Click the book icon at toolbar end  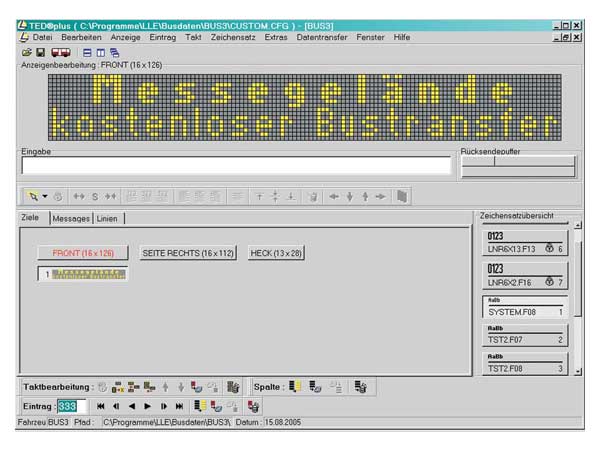tap(402, 196)
